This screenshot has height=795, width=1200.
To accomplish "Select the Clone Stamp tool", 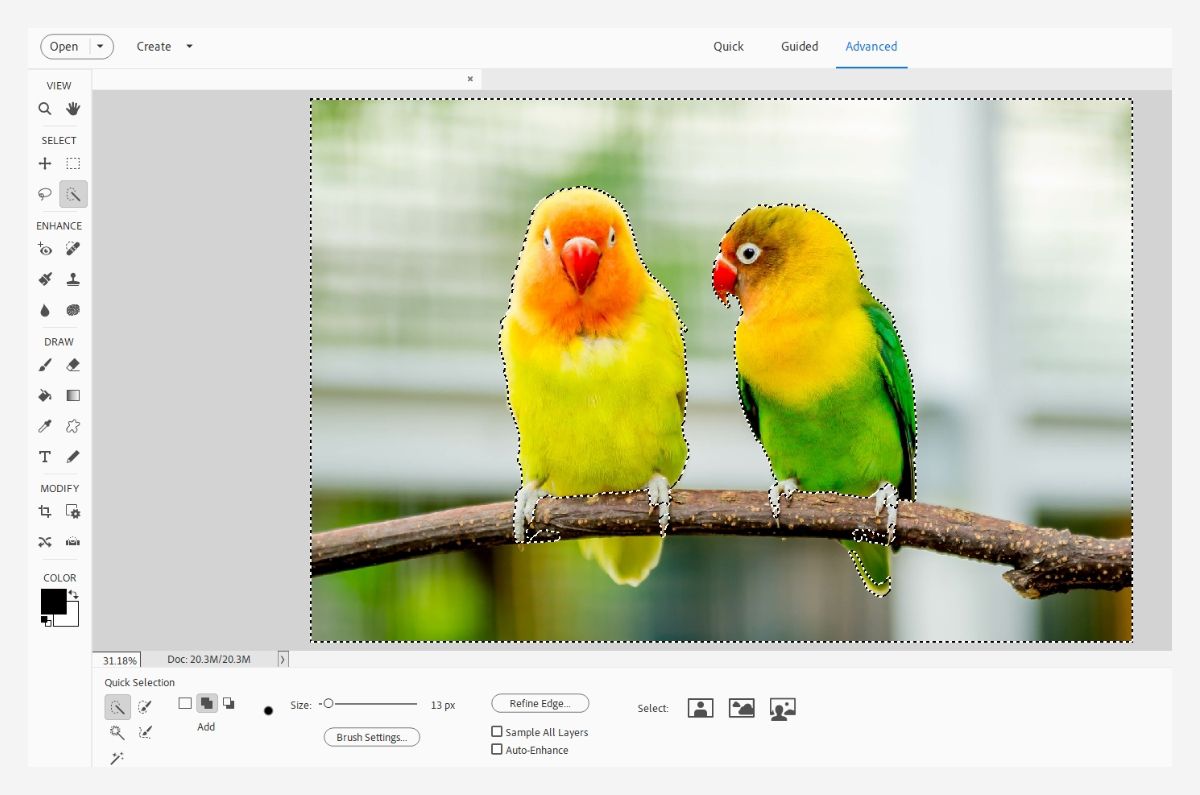I will click(73, 280).
